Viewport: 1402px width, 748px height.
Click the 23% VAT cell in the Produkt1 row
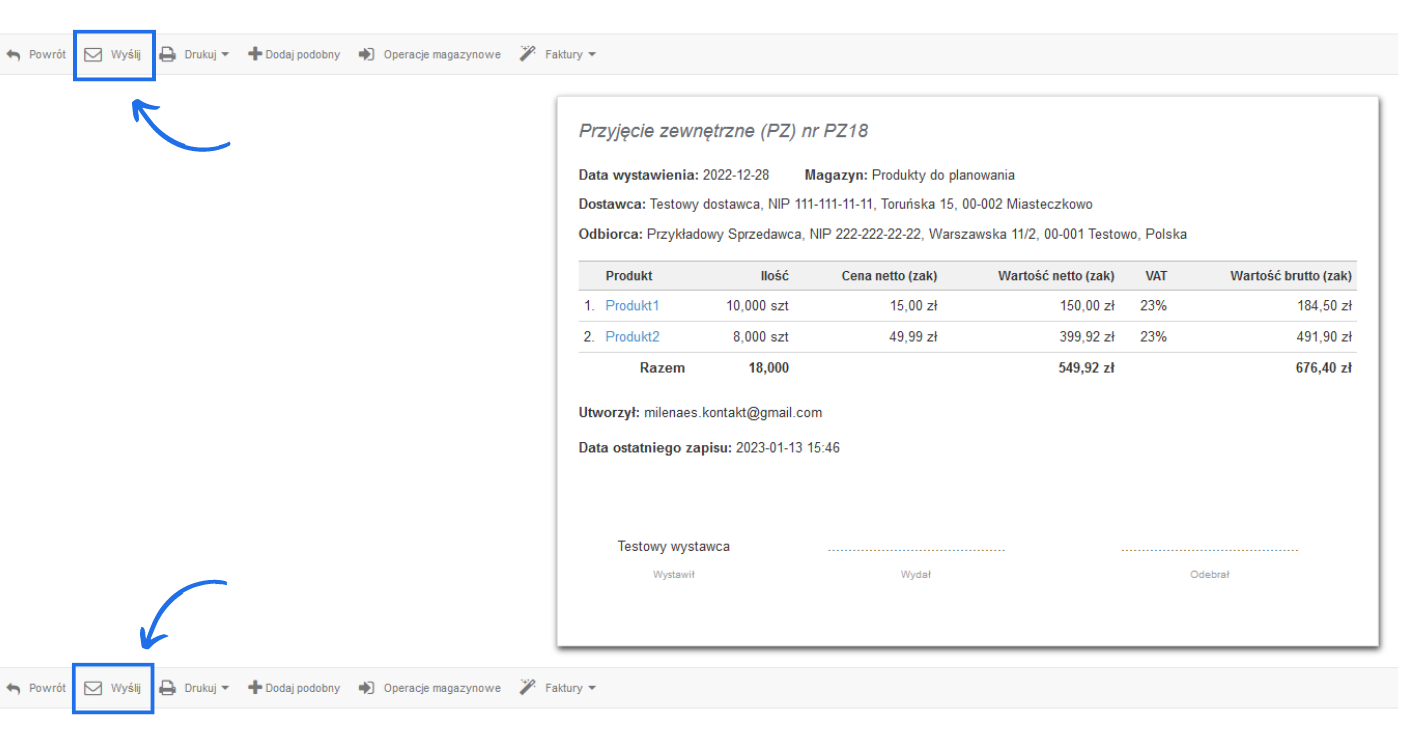coord(1153,306)
